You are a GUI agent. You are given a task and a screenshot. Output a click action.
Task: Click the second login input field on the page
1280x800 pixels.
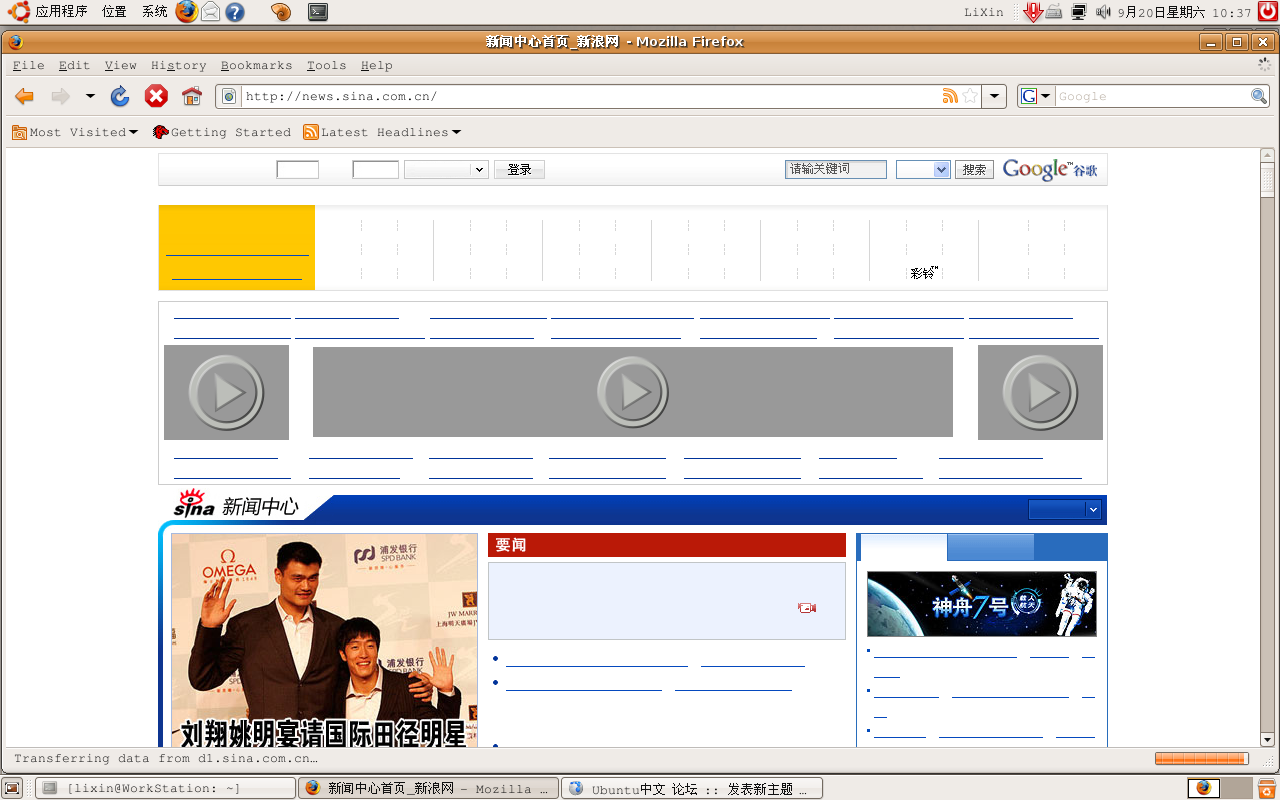coord(376,170)
